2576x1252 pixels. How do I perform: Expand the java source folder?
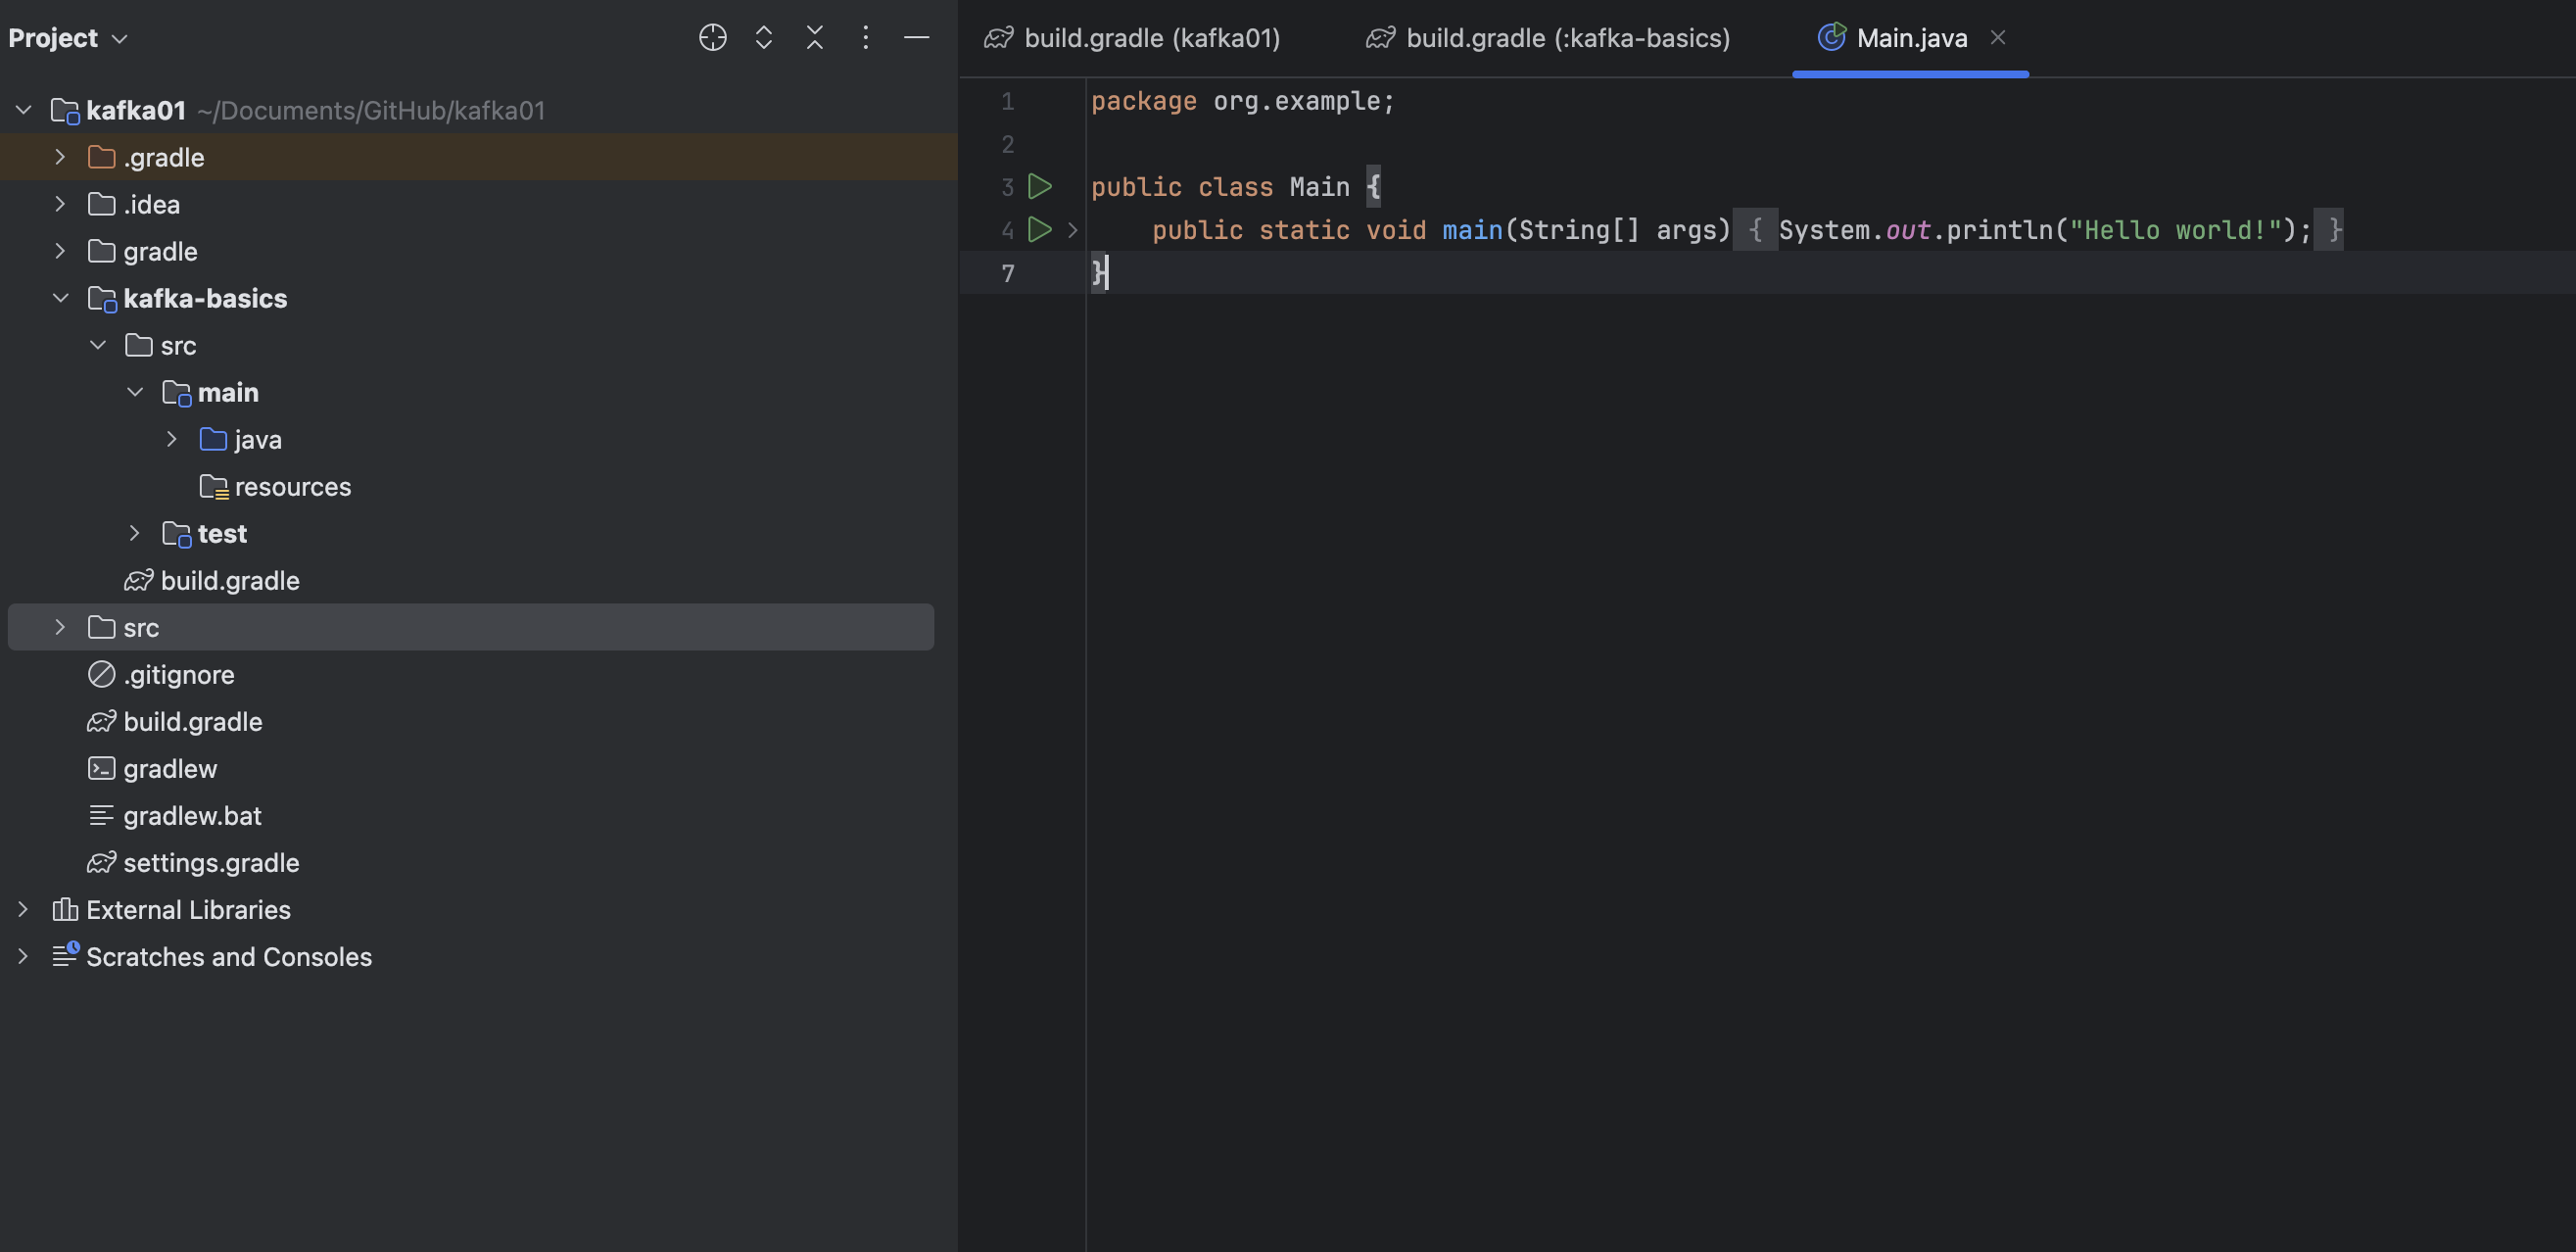pyautogui.click(x=171, y=439)
